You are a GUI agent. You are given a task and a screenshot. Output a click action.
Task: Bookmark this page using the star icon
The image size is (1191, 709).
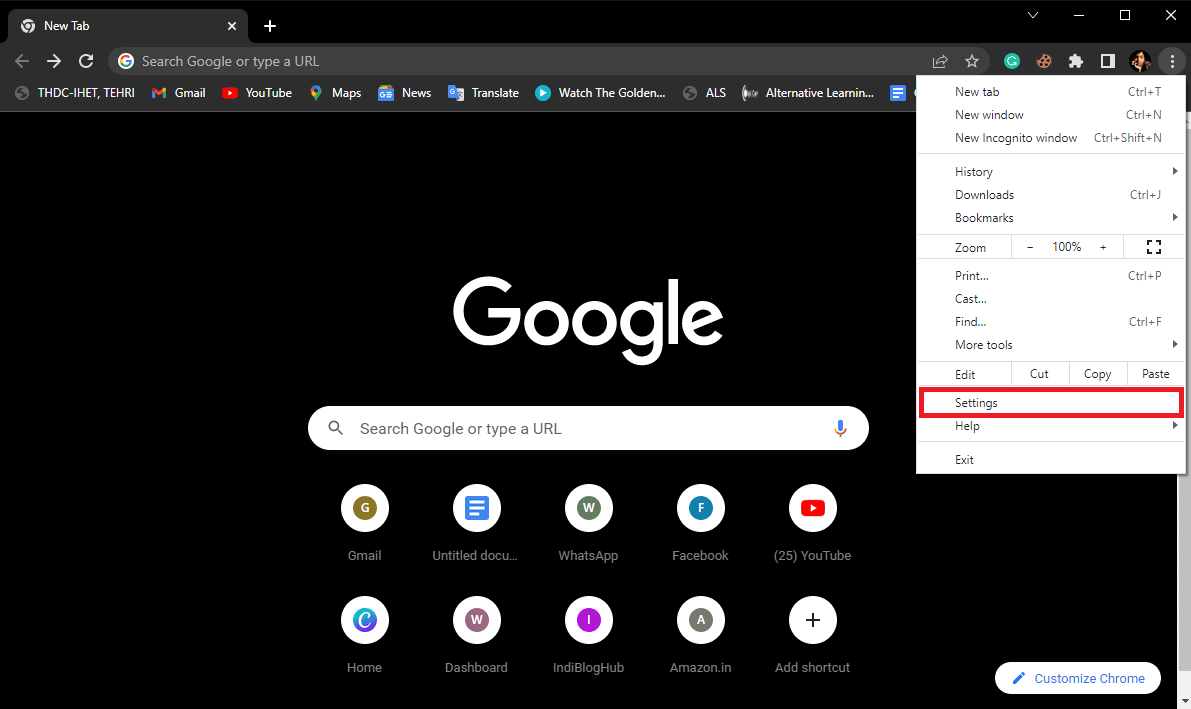[972, 61]
